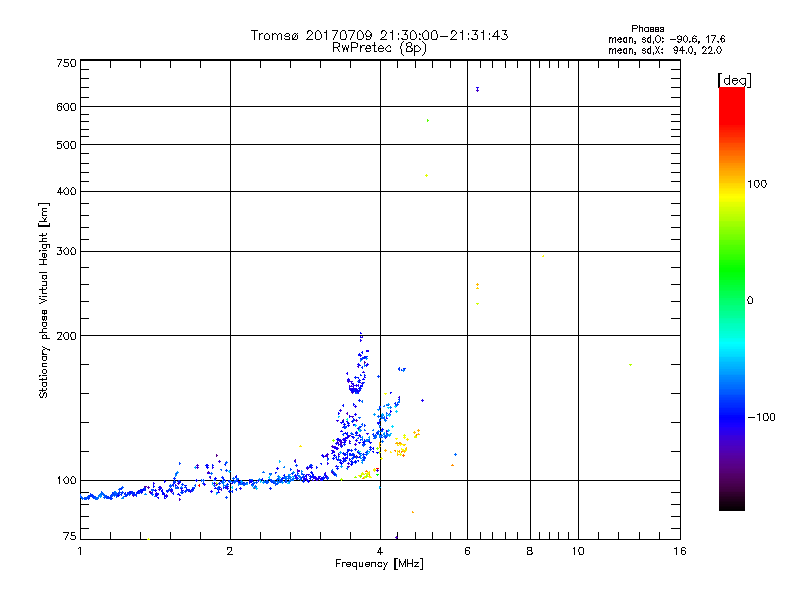This screenshot has width=800, height=600.
Task: Click the x-axis tick label '2'
Action: pyautogui.click(x=230, y=551)
